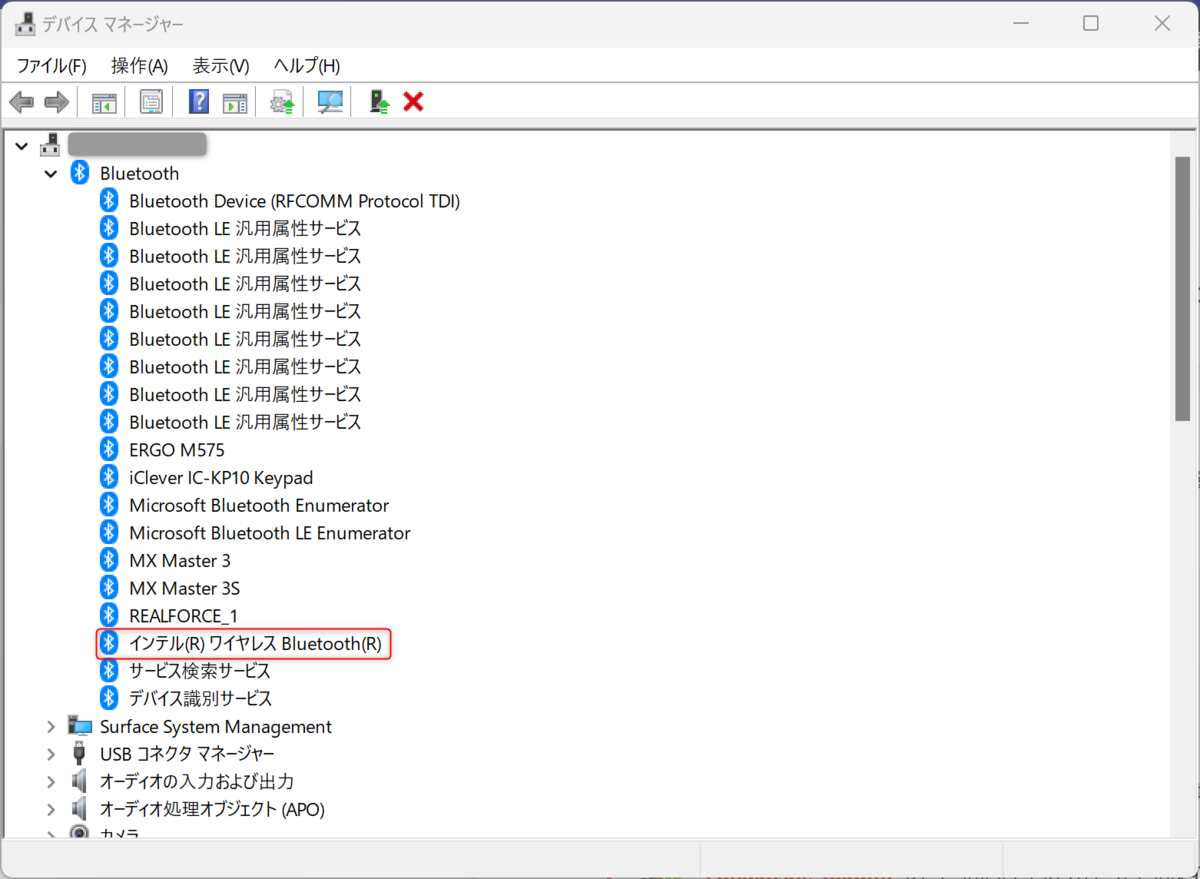Click the Surface System Management device icon
The height and width of the screenshot is (879, 1200).
[79, 726]
